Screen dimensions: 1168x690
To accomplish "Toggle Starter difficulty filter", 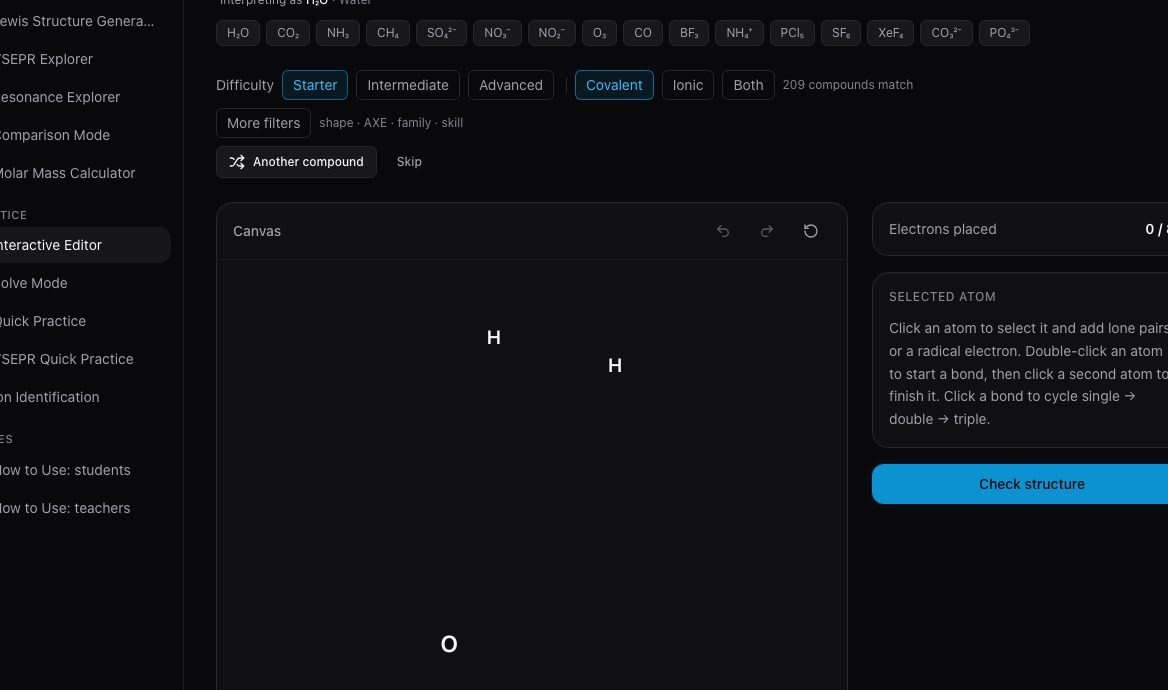I will click(315, 85).
